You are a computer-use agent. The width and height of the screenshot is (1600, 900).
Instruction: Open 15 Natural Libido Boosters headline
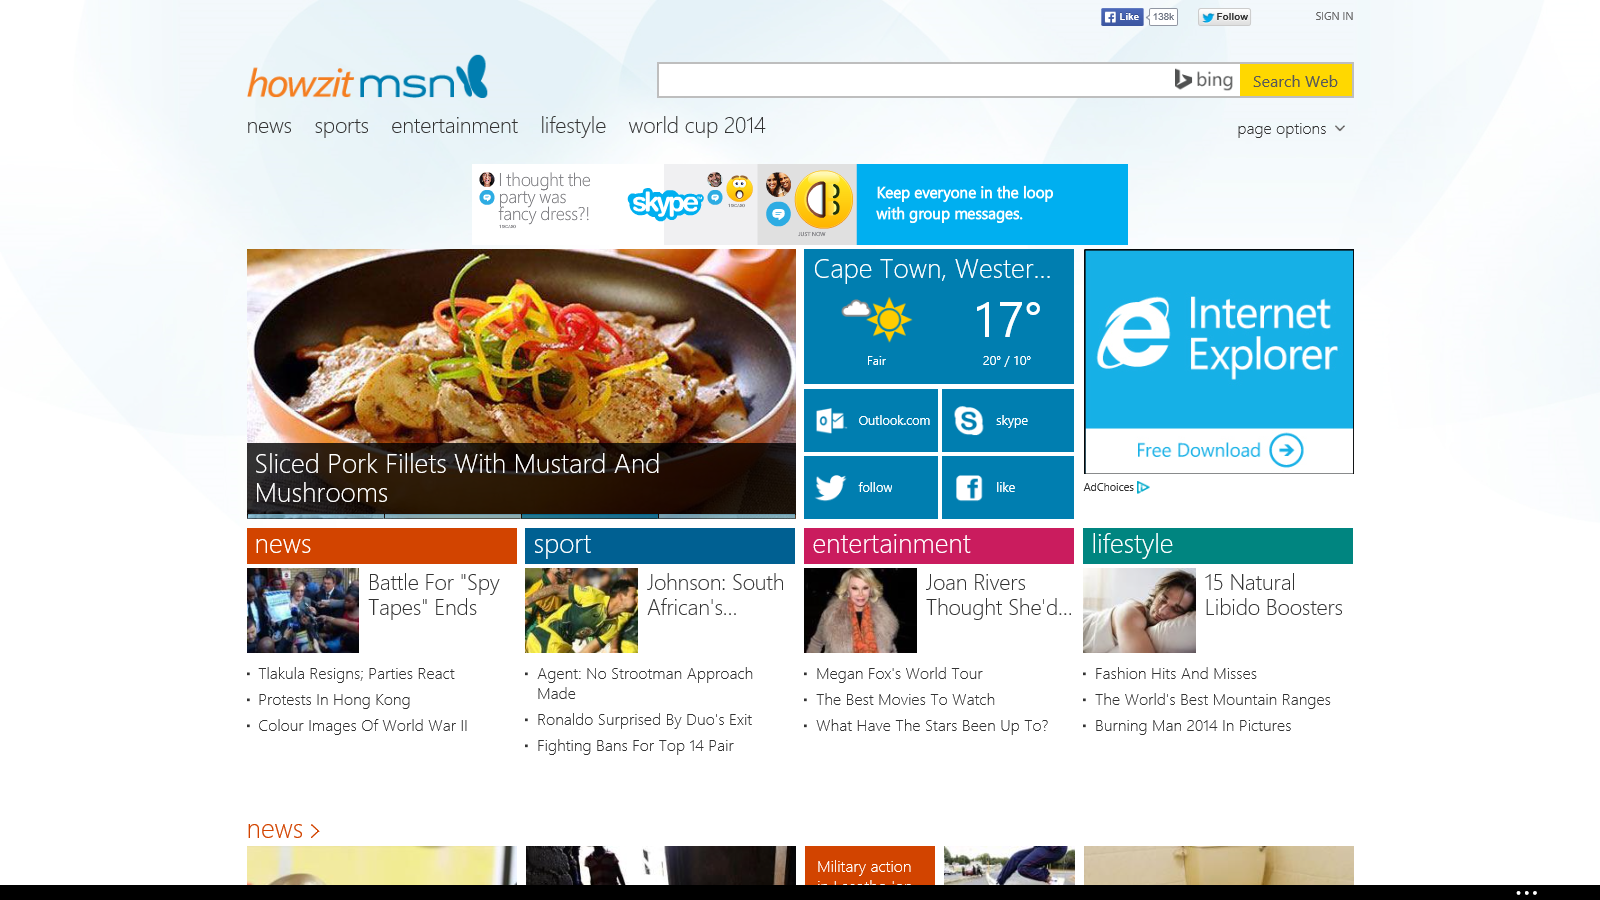(x=1273, y=595)
